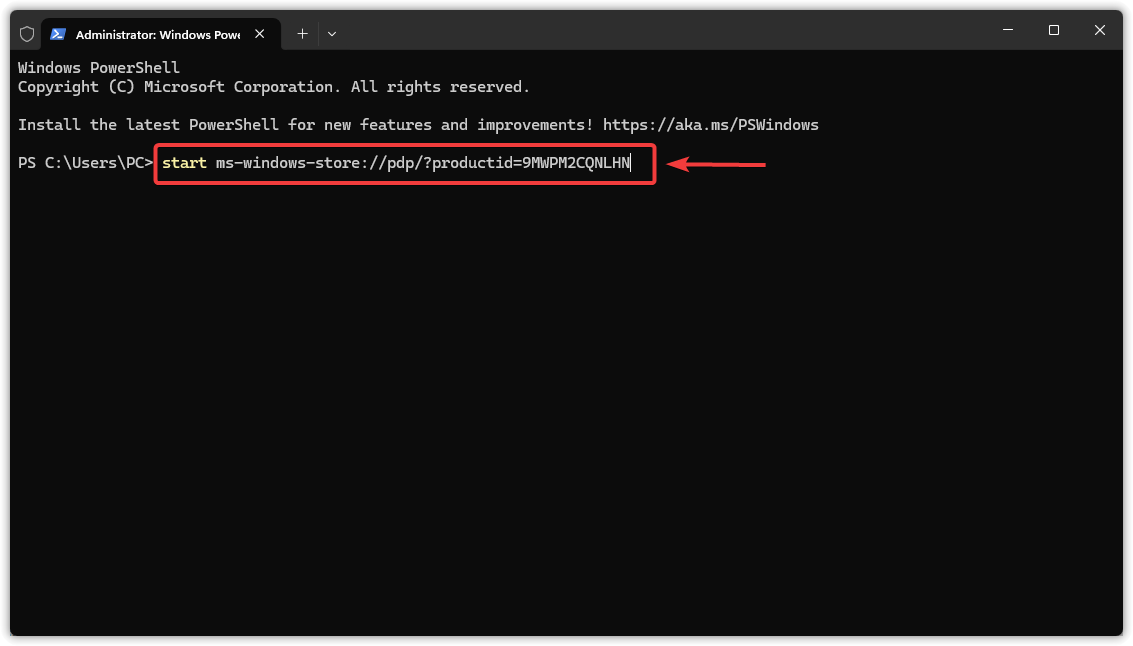The image size is (1133, 646).
Task: Click the ms-windows-store://pdp/?productid=9MWPM2CQNLHN argument
Action: [423, 163]
